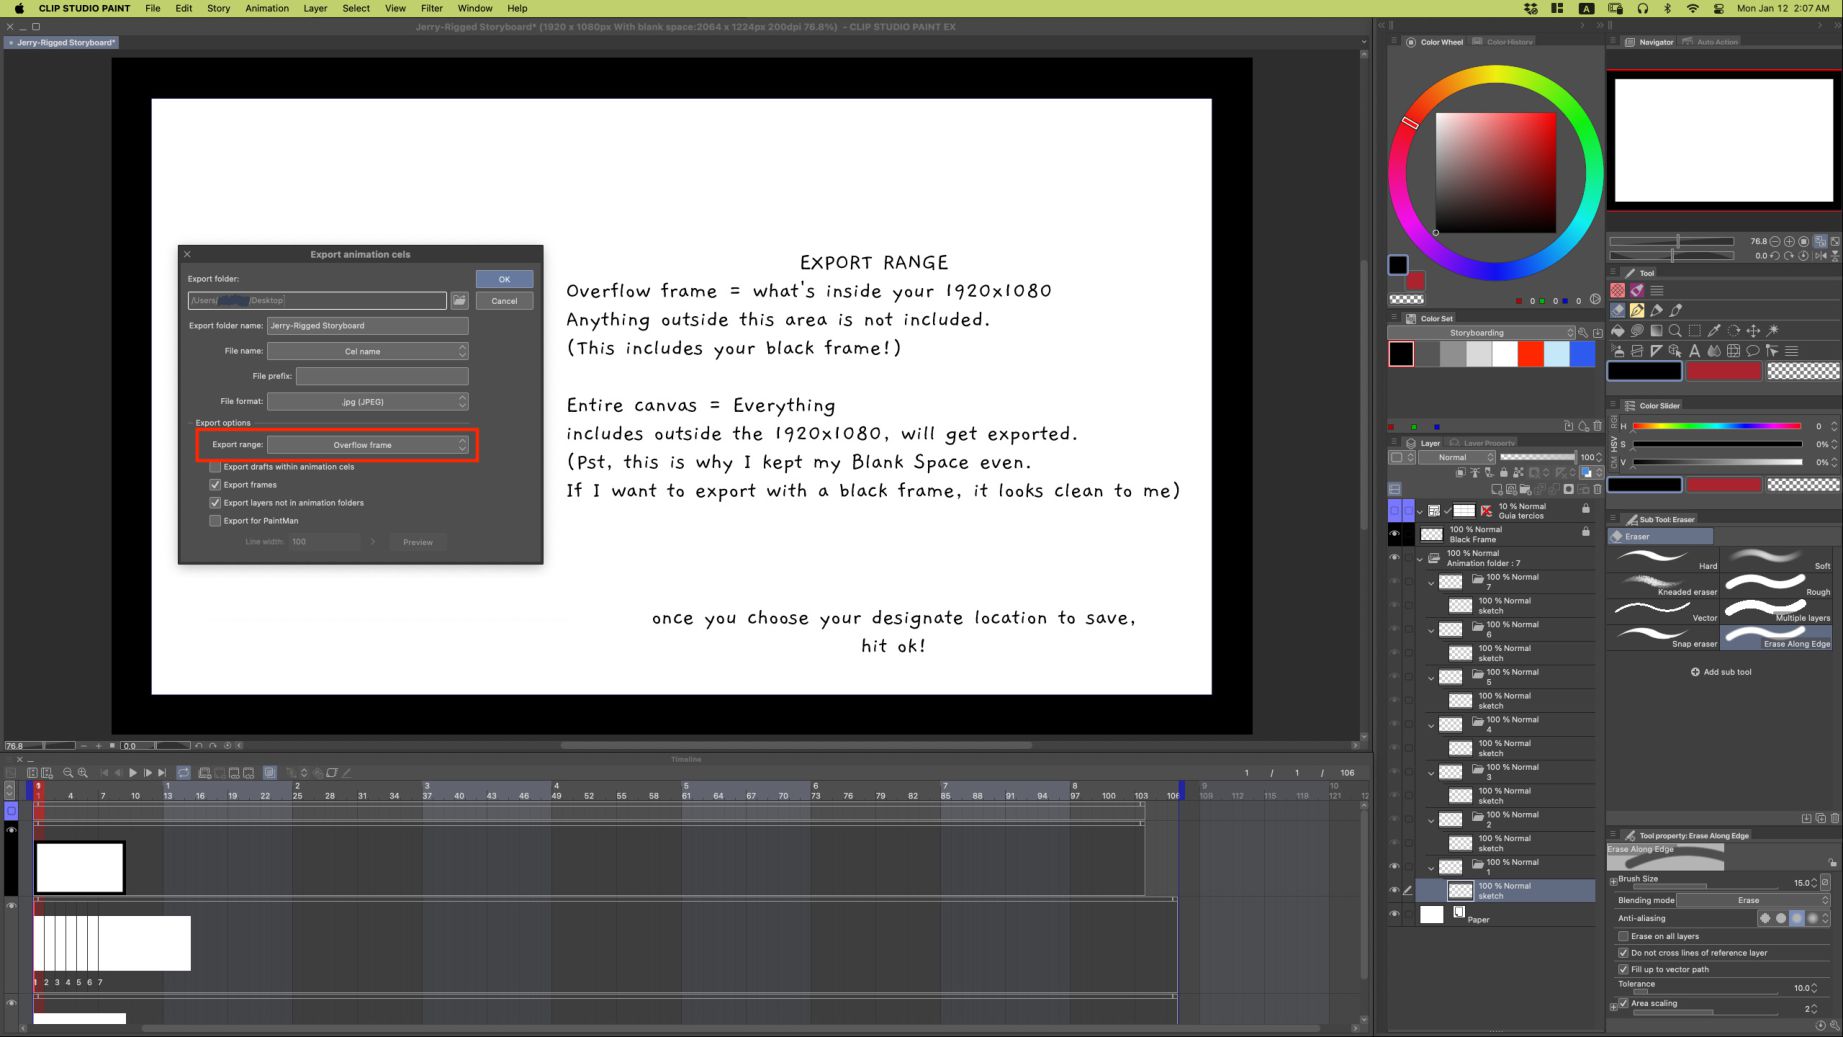Open the Animation menu
The width and height of the screenshot is (1843, 1037).
pyautogui.click(x=267, y=8)
